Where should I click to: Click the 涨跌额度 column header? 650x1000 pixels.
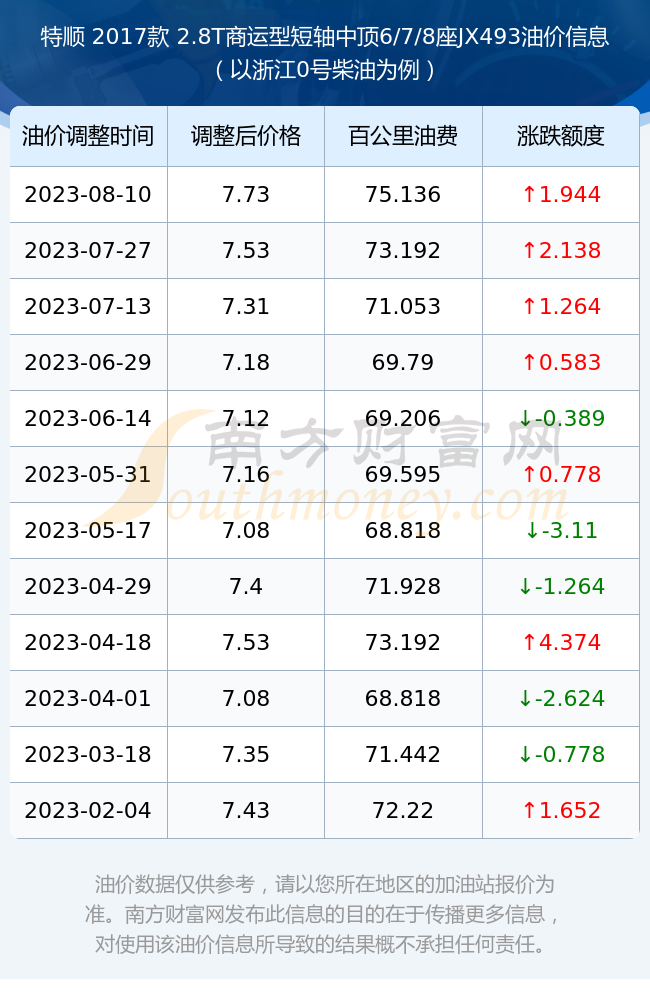point(561,136)
